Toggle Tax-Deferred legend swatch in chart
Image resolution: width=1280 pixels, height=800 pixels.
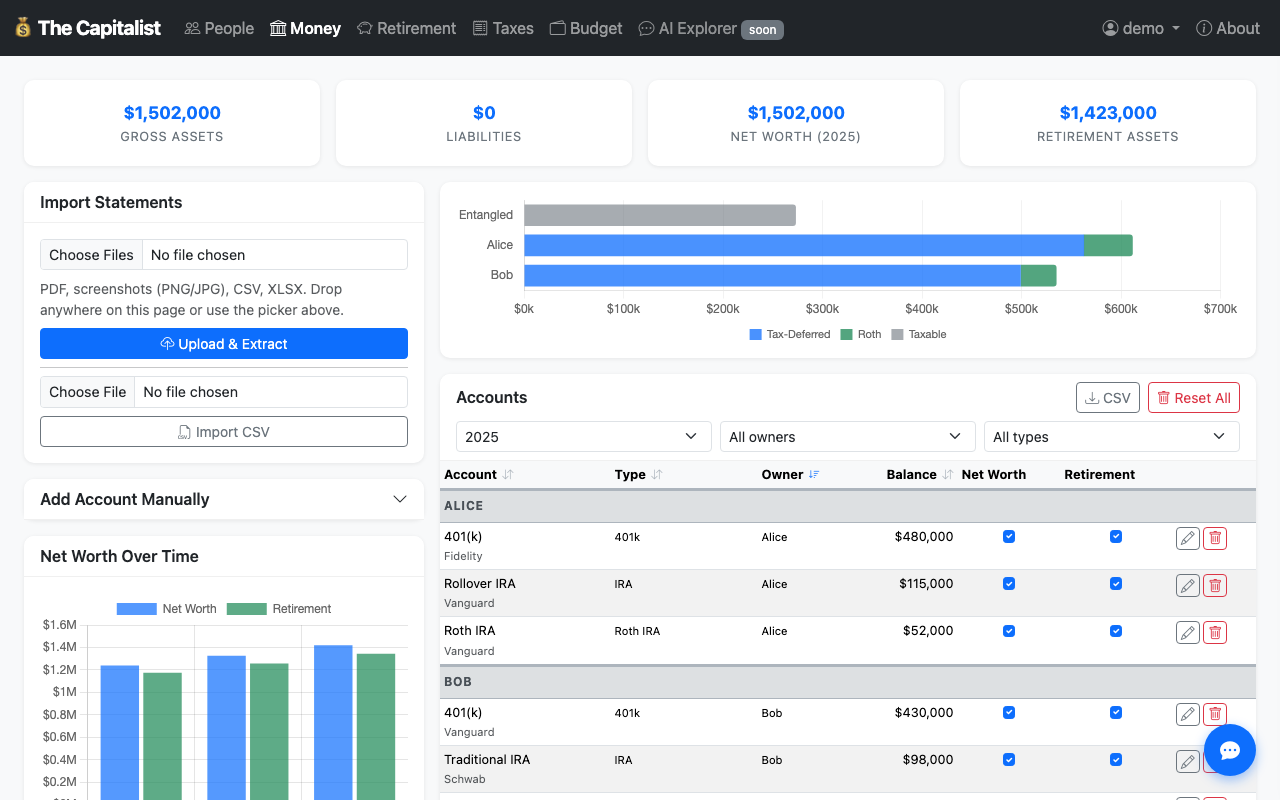[755, 335]
